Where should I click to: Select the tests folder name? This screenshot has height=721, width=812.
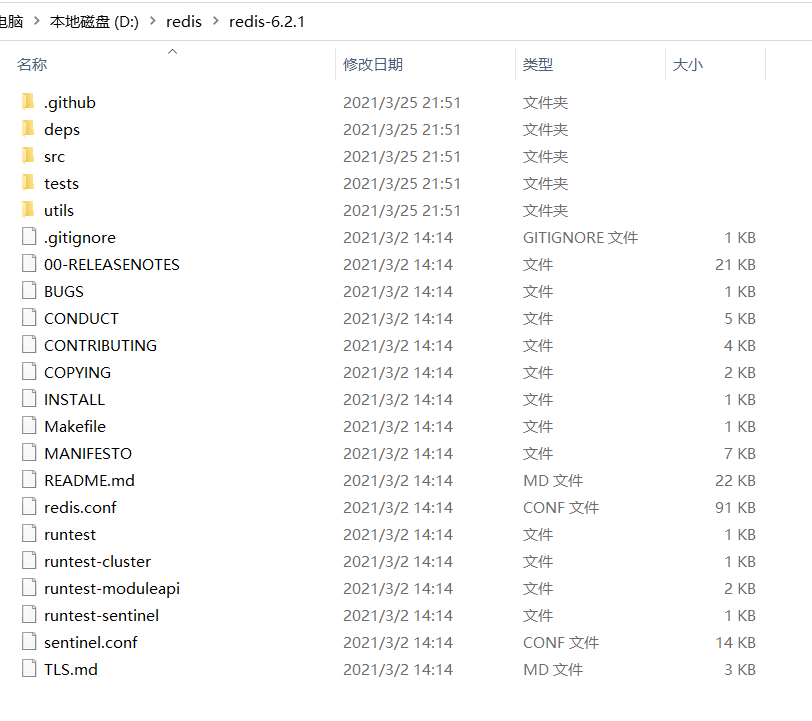click(x=62, y=183)
